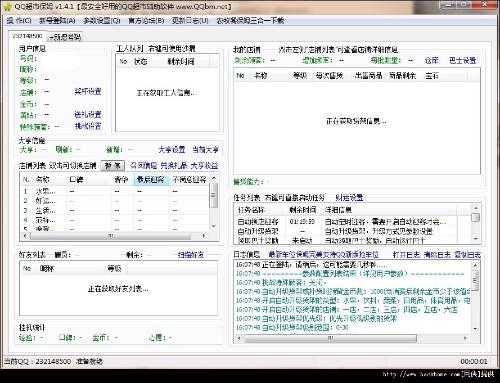
Task: Click the 昵称 column header in friends list
Action: [x=70, y=269]
